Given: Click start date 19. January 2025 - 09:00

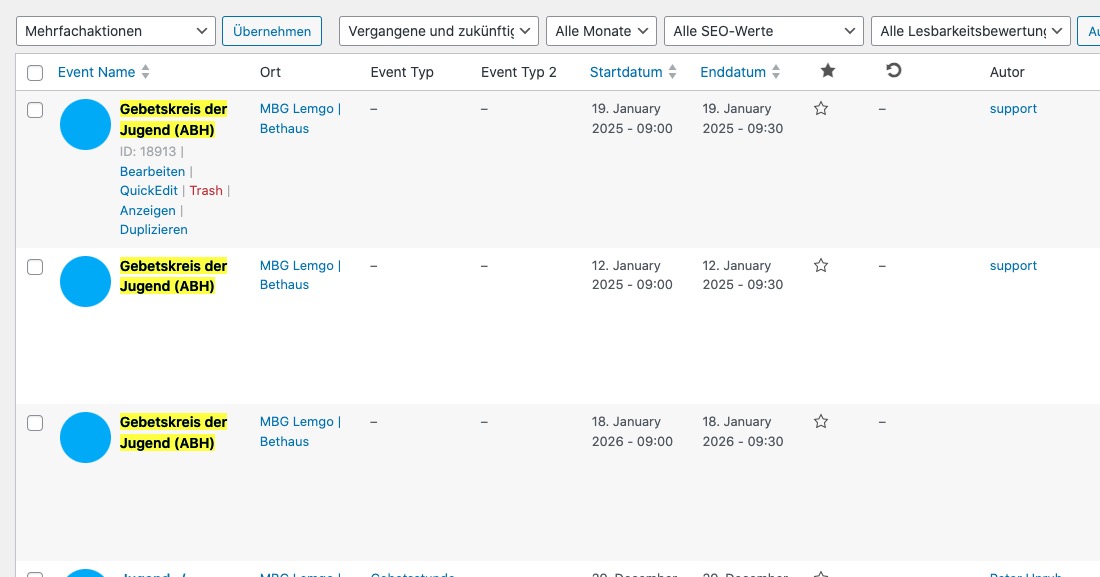Looking at the screenshot, I should 632,119.
